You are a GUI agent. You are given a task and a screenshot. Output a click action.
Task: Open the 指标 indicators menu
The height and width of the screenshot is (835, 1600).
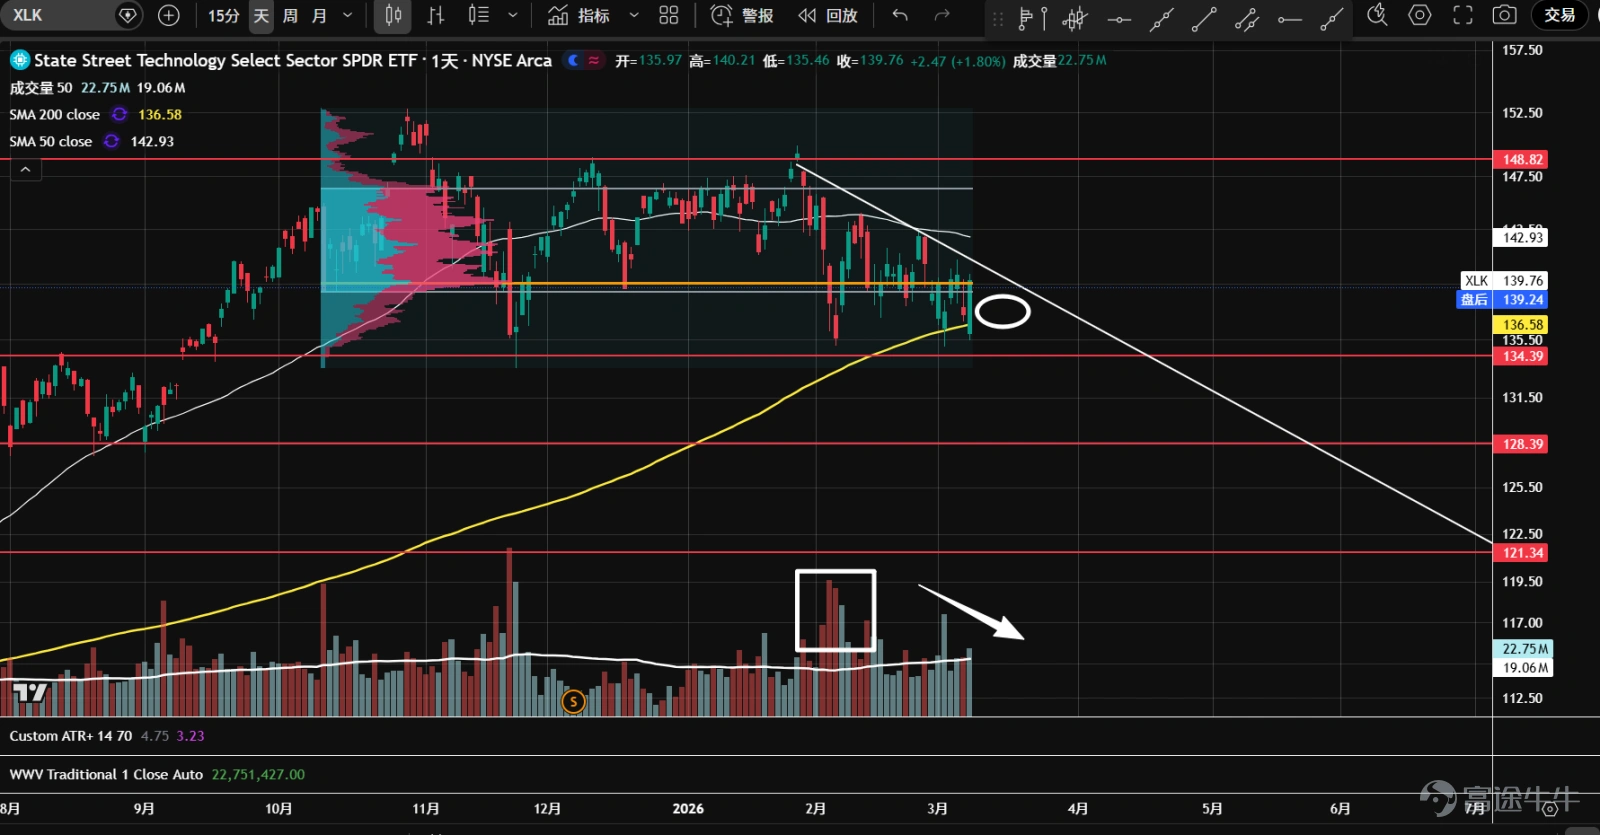(x=579, y=16)
